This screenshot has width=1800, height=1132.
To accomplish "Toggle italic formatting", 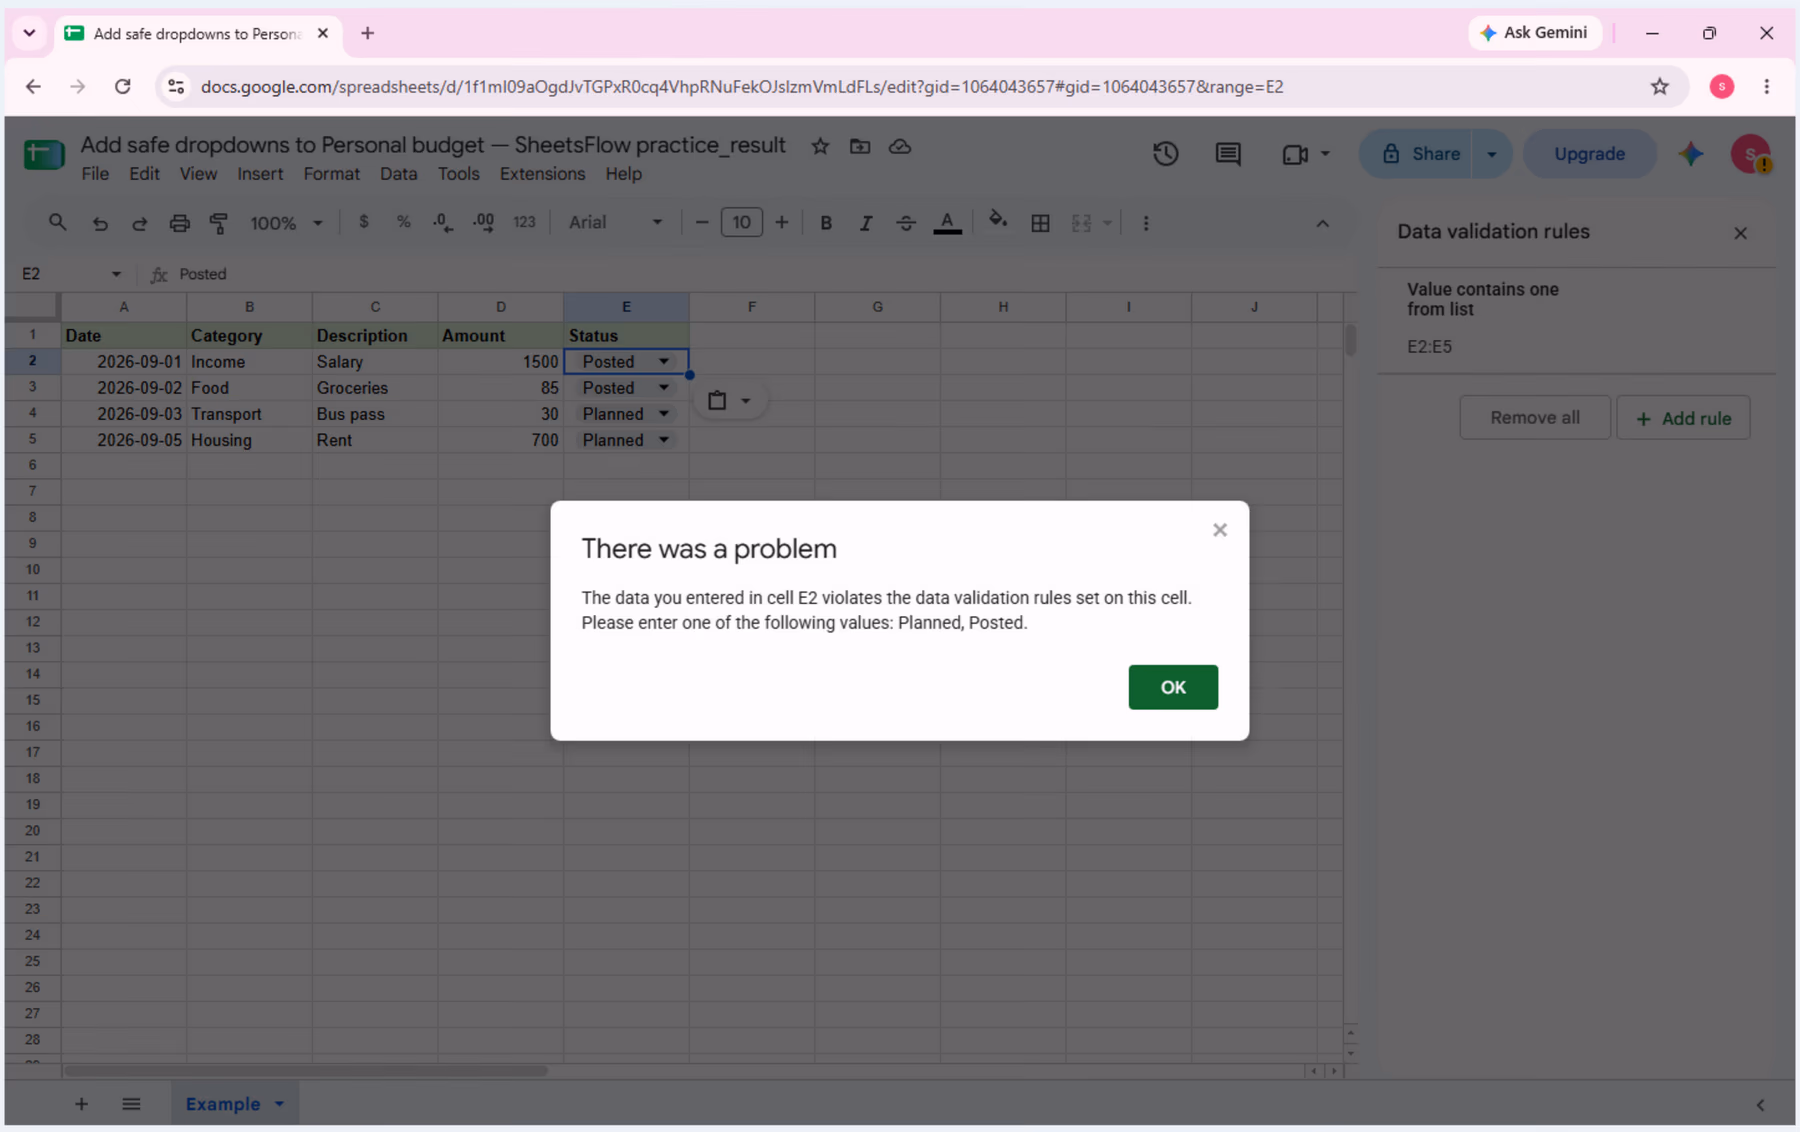I will click(866, 223).
